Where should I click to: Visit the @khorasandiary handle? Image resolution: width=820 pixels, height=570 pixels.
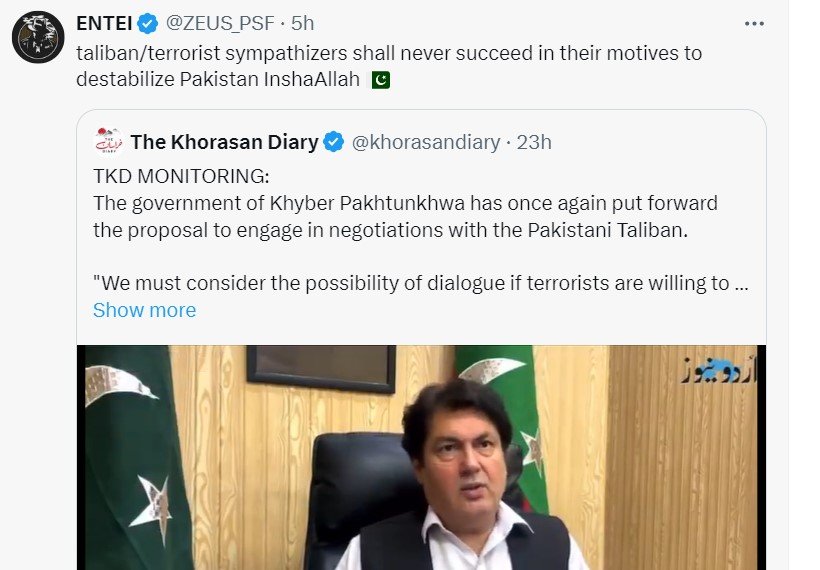click(x=426, y=142)
